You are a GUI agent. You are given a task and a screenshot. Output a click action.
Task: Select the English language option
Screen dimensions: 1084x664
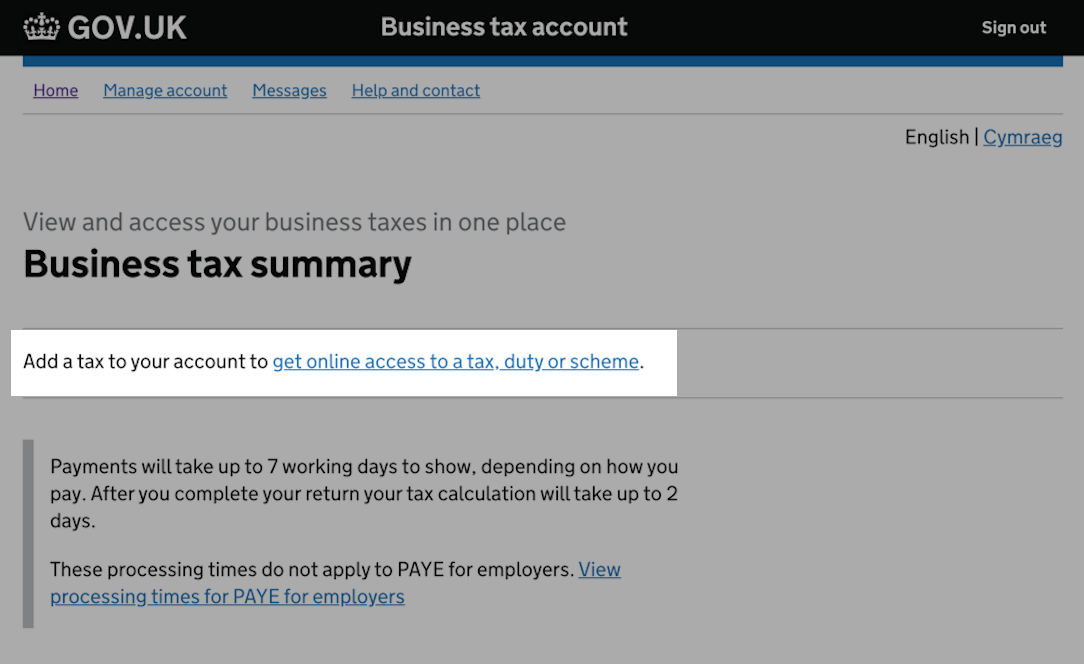click(936, 137)
